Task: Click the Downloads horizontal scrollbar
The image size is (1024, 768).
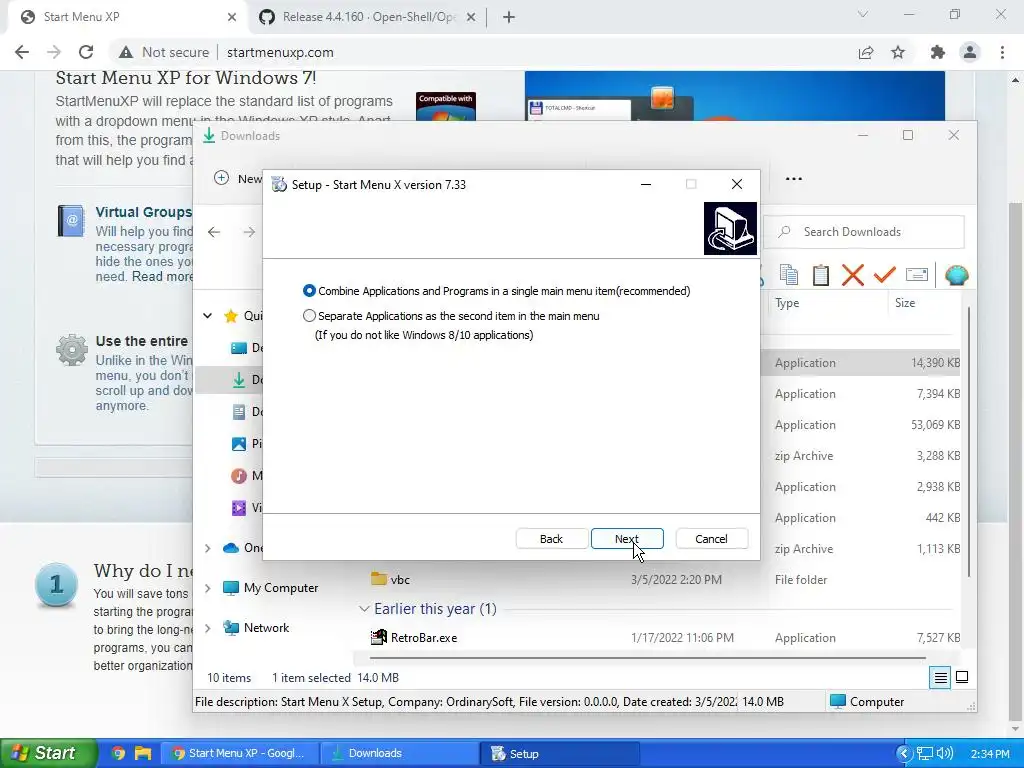Action: (x=648, y=658)
